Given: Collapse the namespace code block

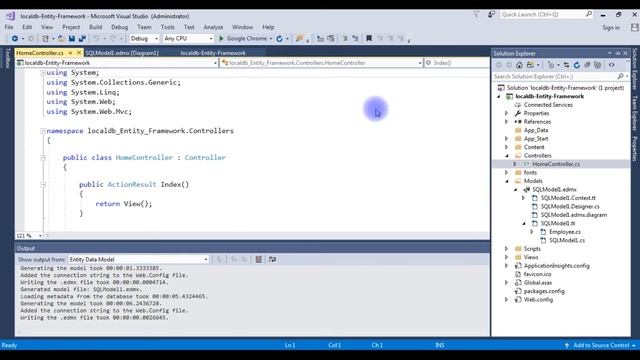Looking at the screenshot, I should tap(42, 131).
